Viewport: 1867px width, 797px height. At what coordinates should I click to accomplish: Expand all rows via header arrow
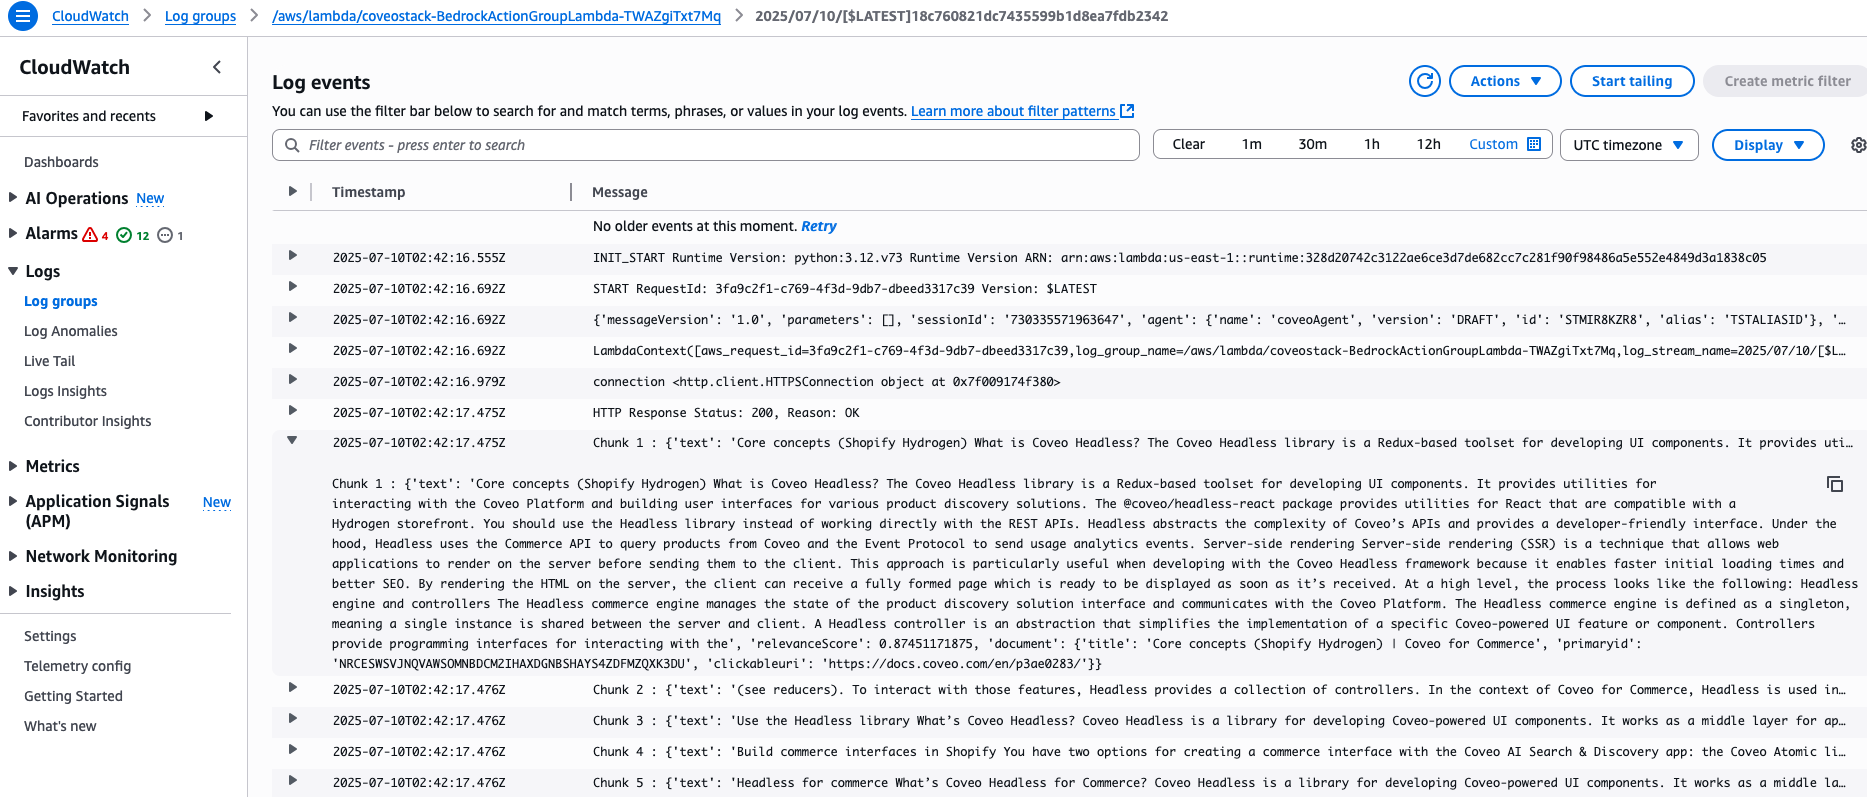pos(292,191)
